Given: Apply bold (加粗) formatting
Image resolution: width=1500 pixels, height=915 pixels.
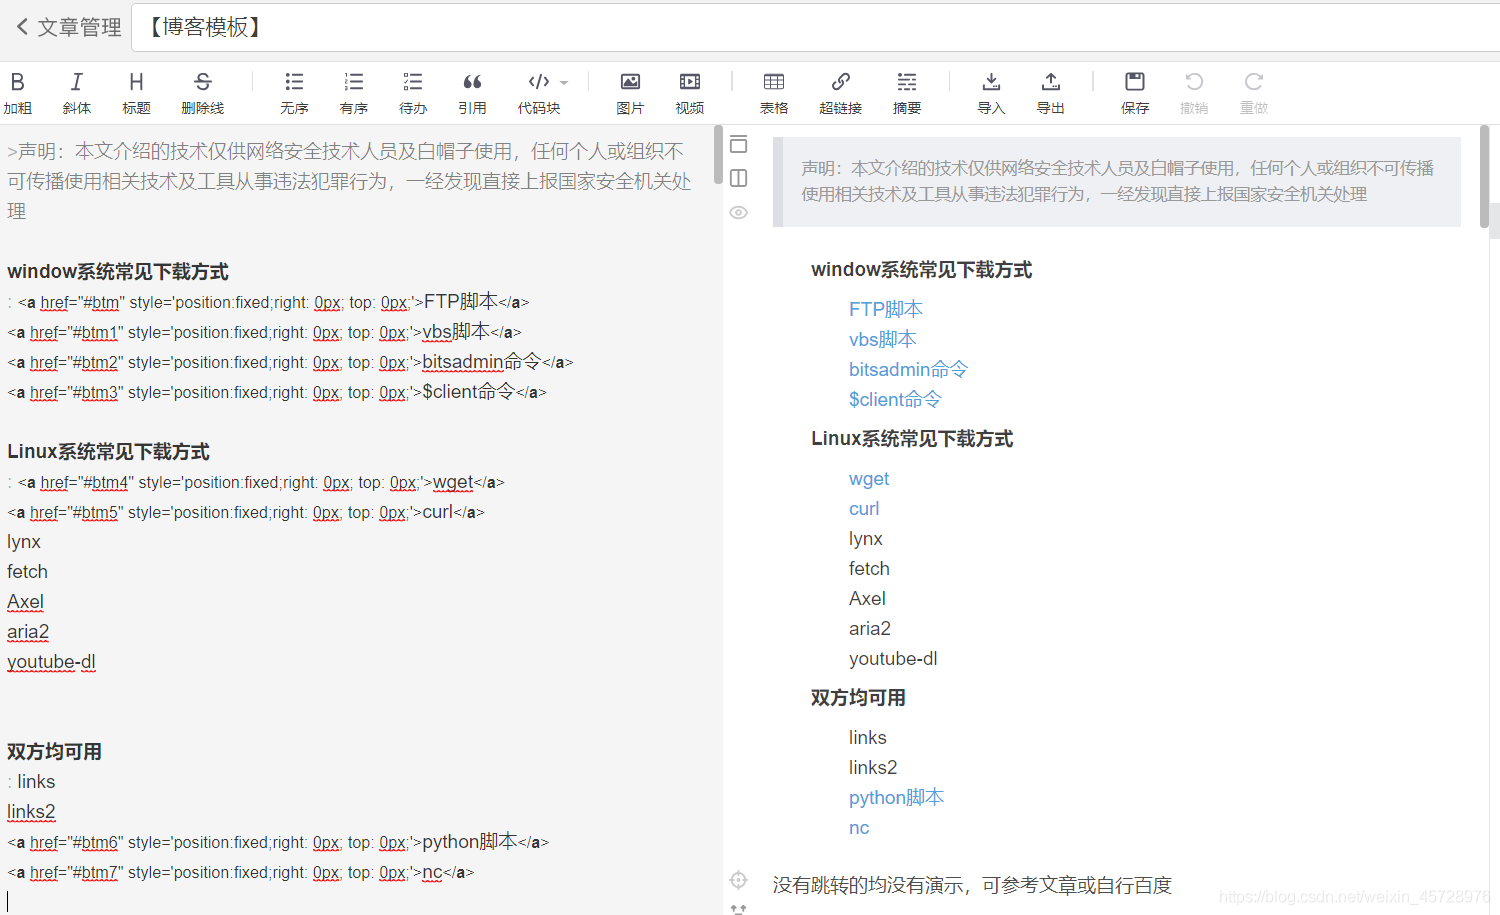Looking at the screenshot, I should pos(17,93).
